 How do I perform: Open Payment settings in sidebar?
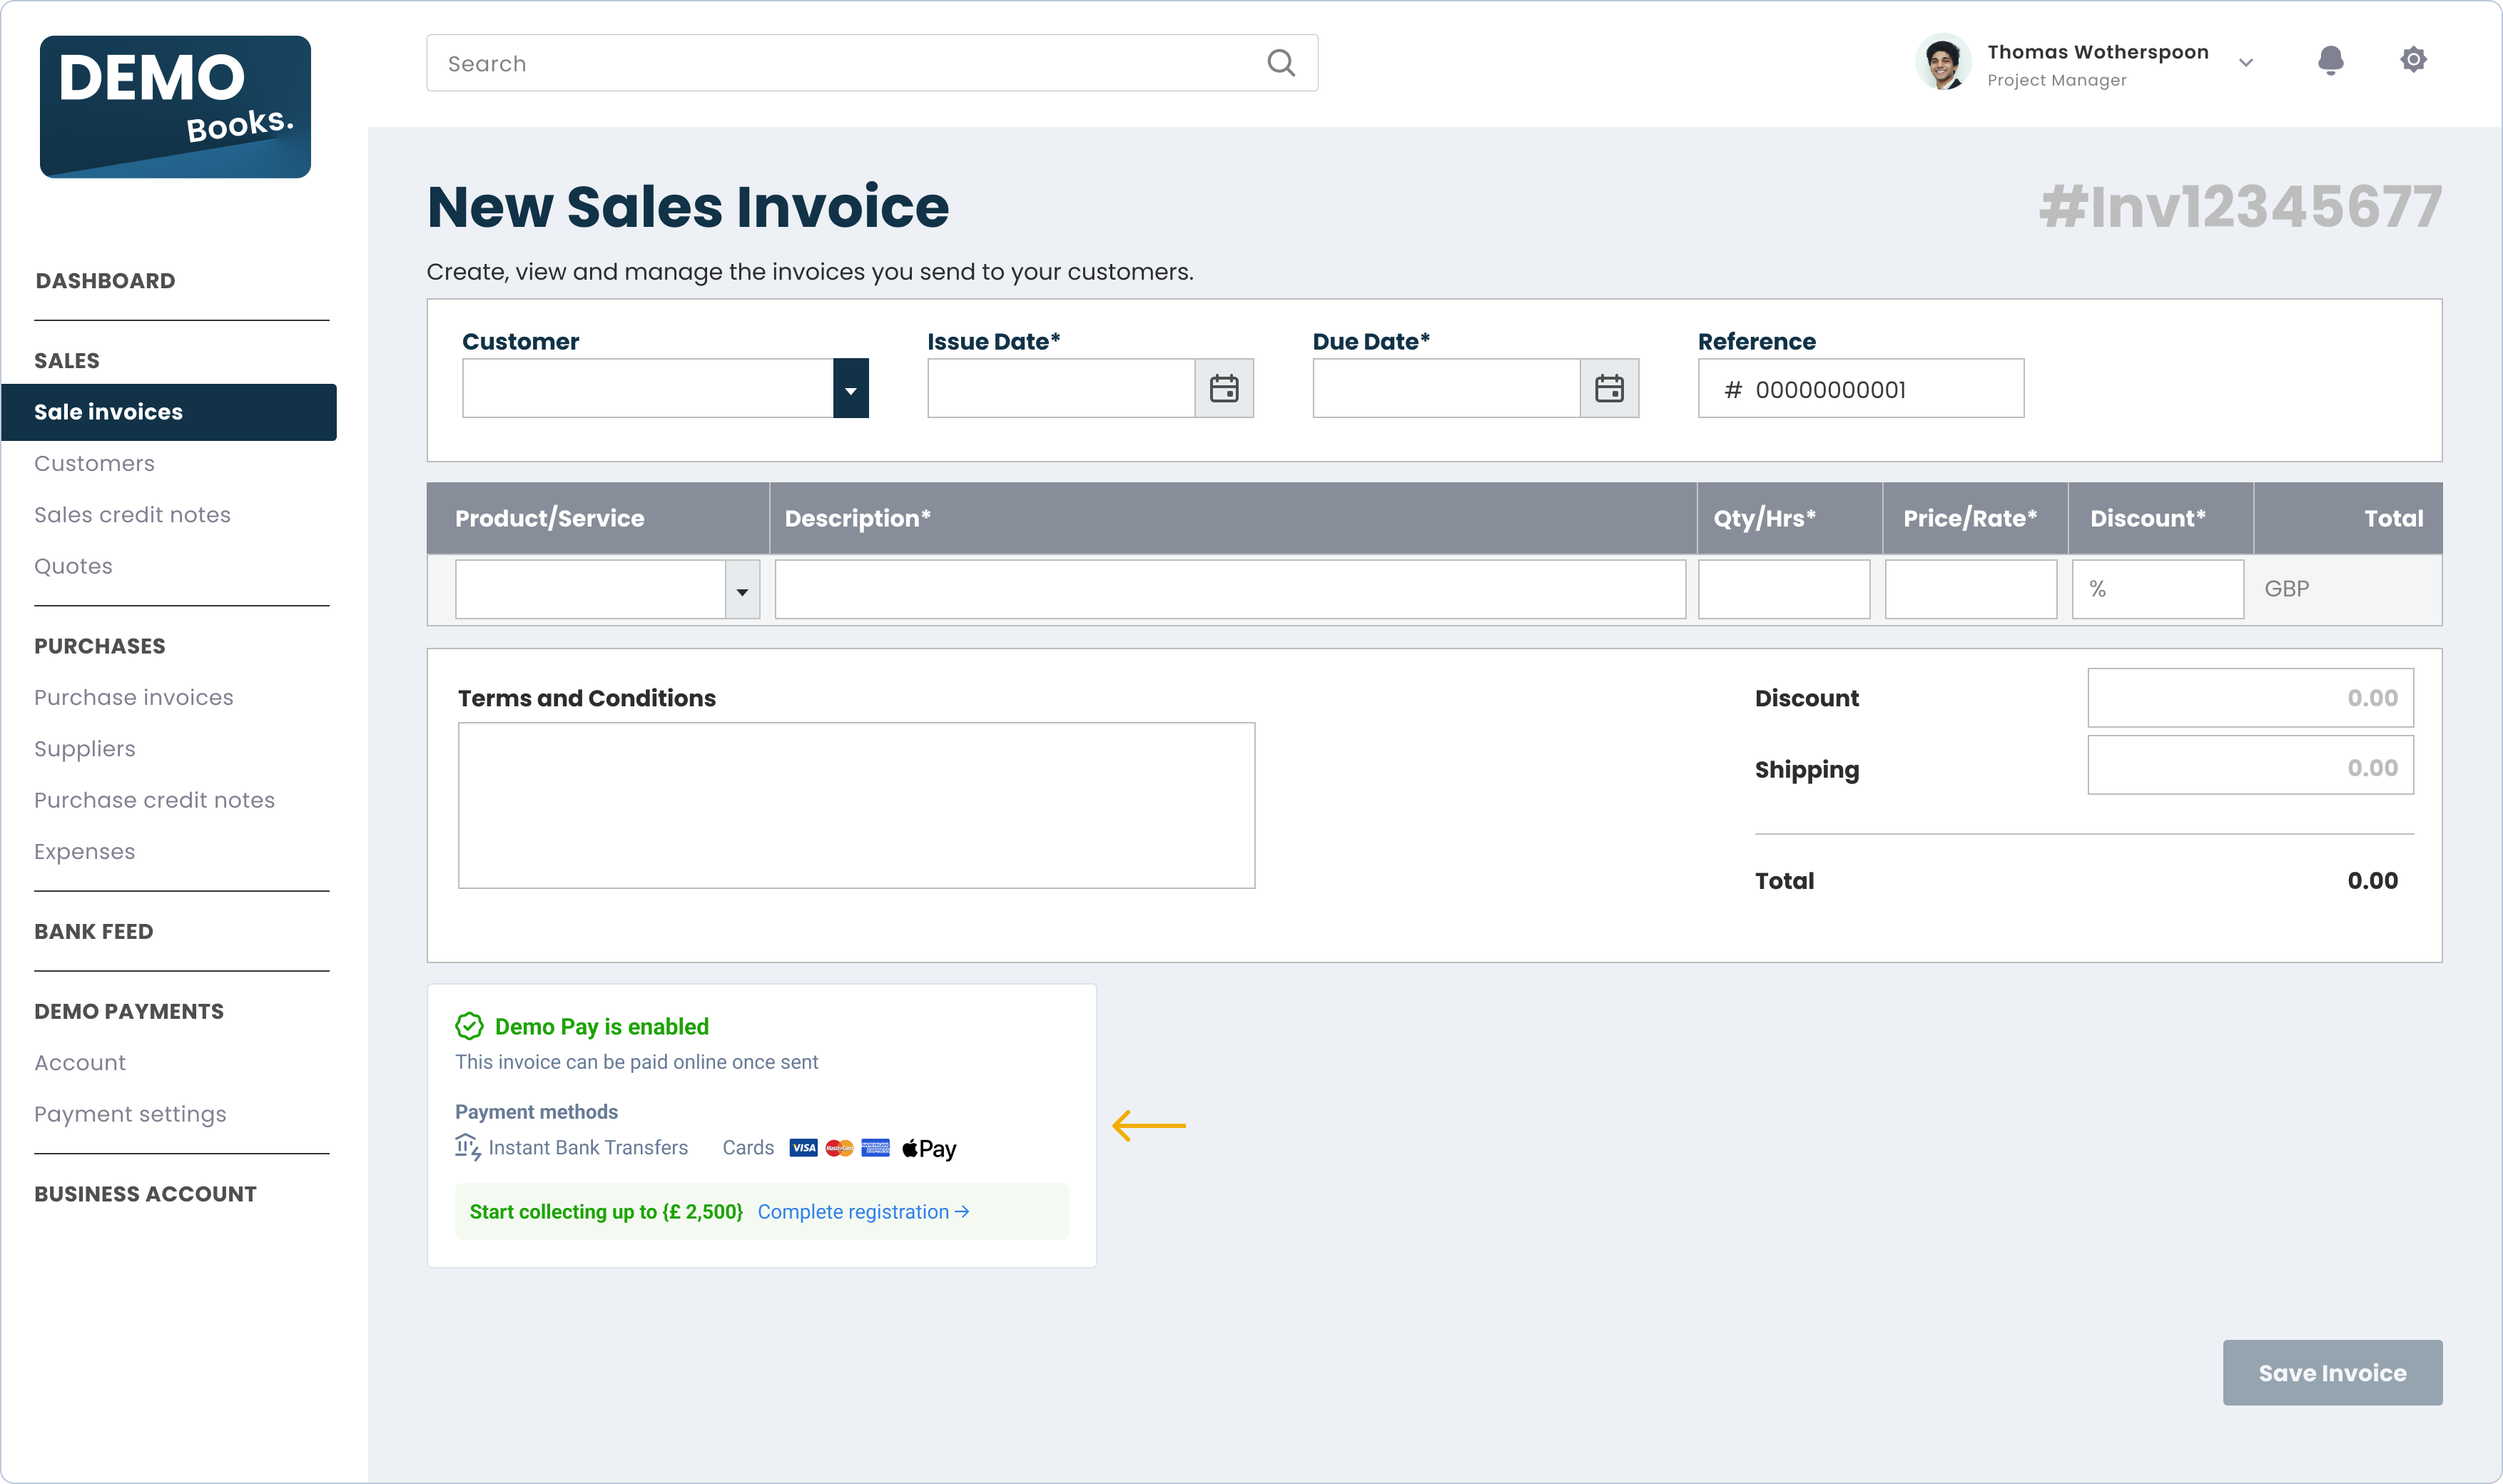(130, 1114)
